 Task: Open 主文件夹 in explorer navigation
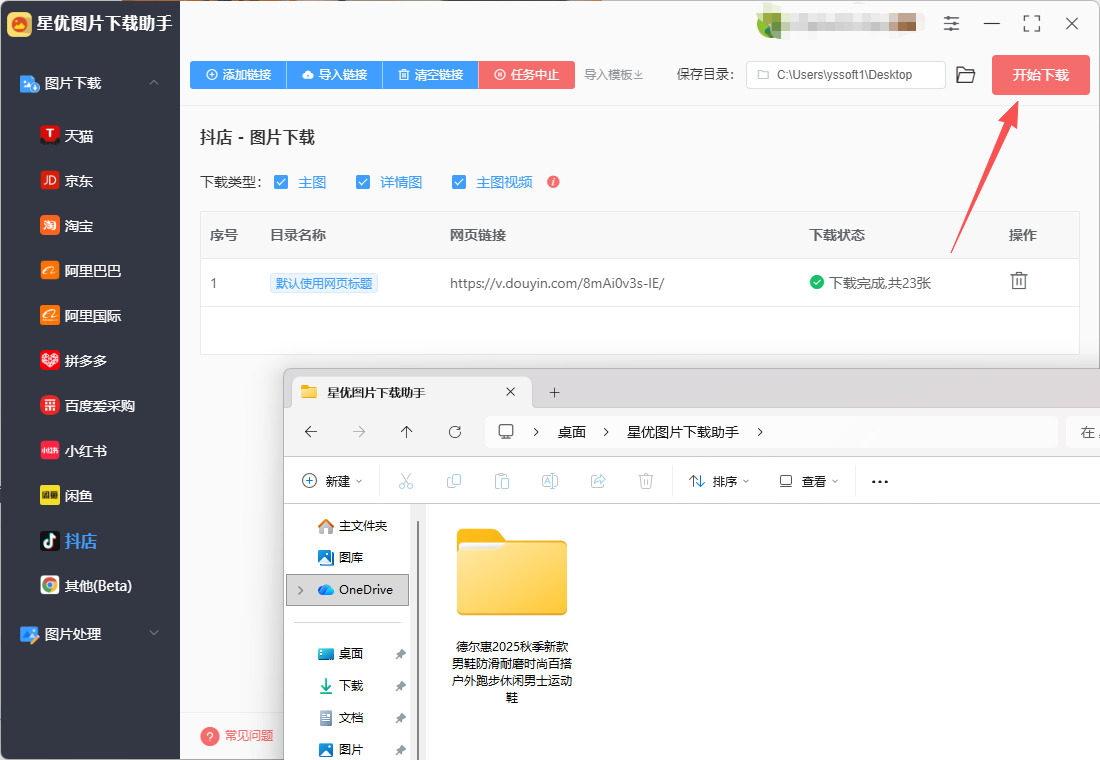352,526
